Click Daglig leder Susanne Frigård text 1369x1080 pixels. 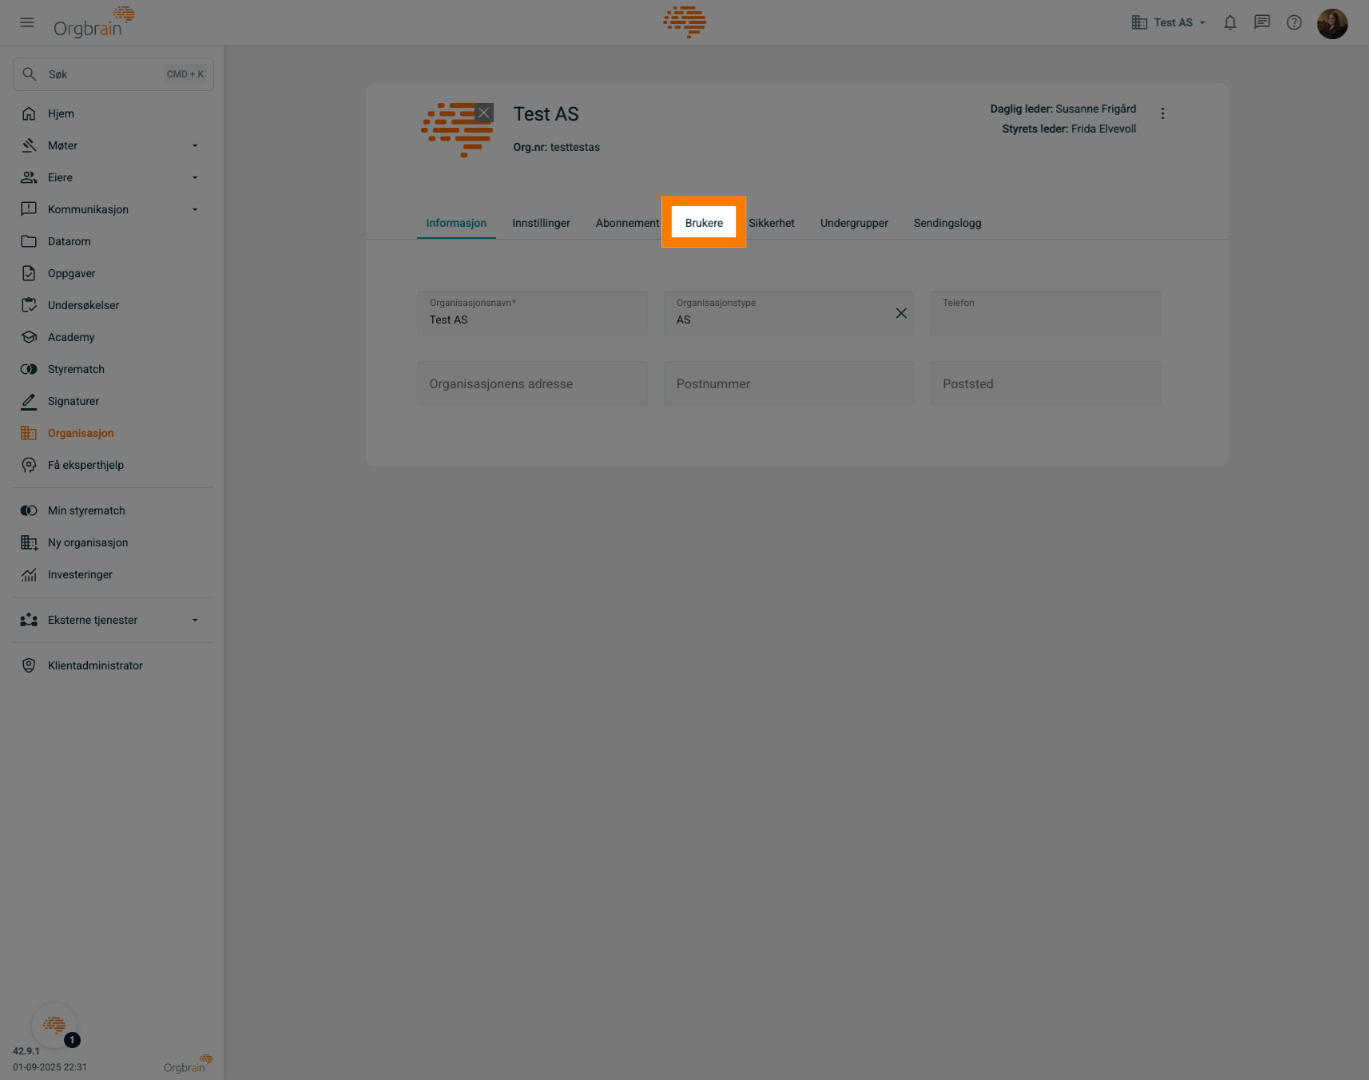pos(1063,109)
